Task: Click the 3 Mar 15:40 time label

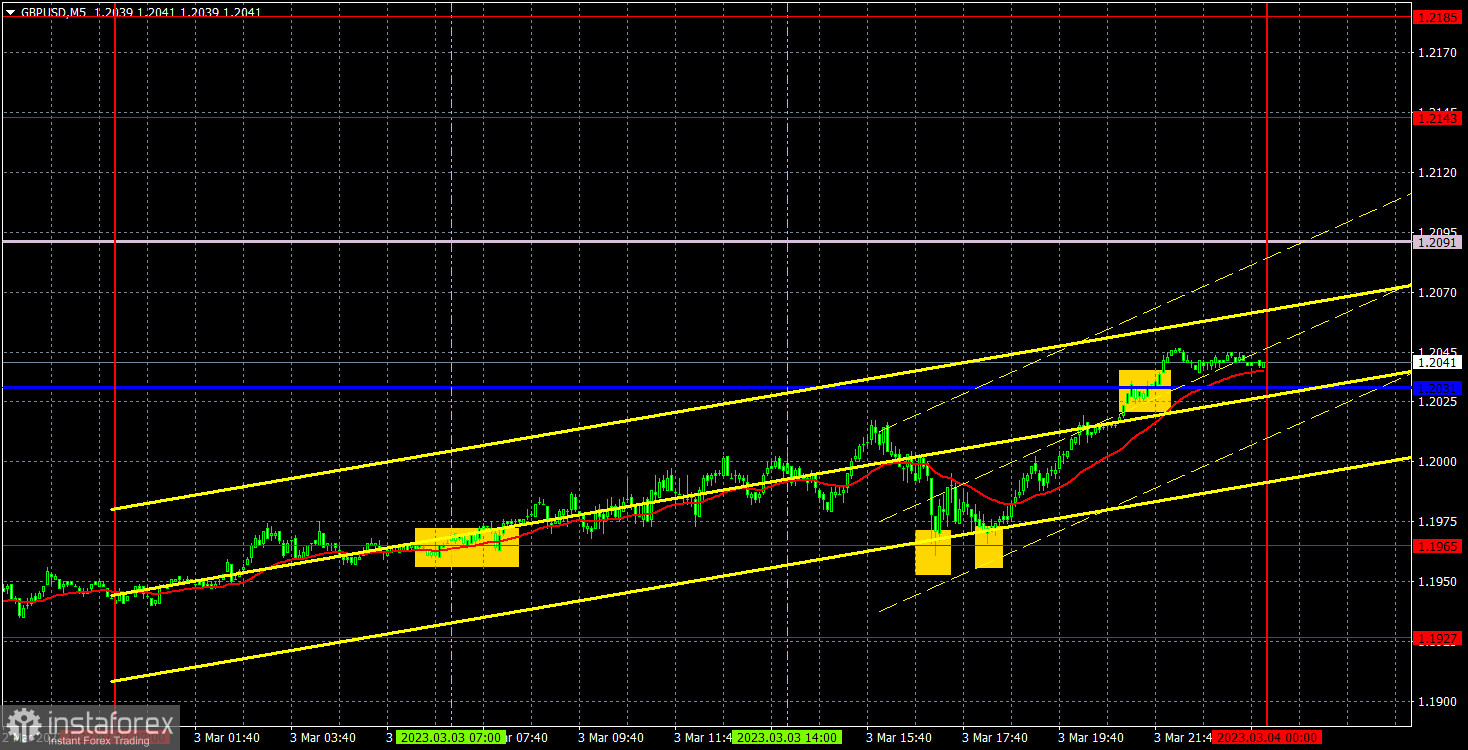Action: pos(899,737)
